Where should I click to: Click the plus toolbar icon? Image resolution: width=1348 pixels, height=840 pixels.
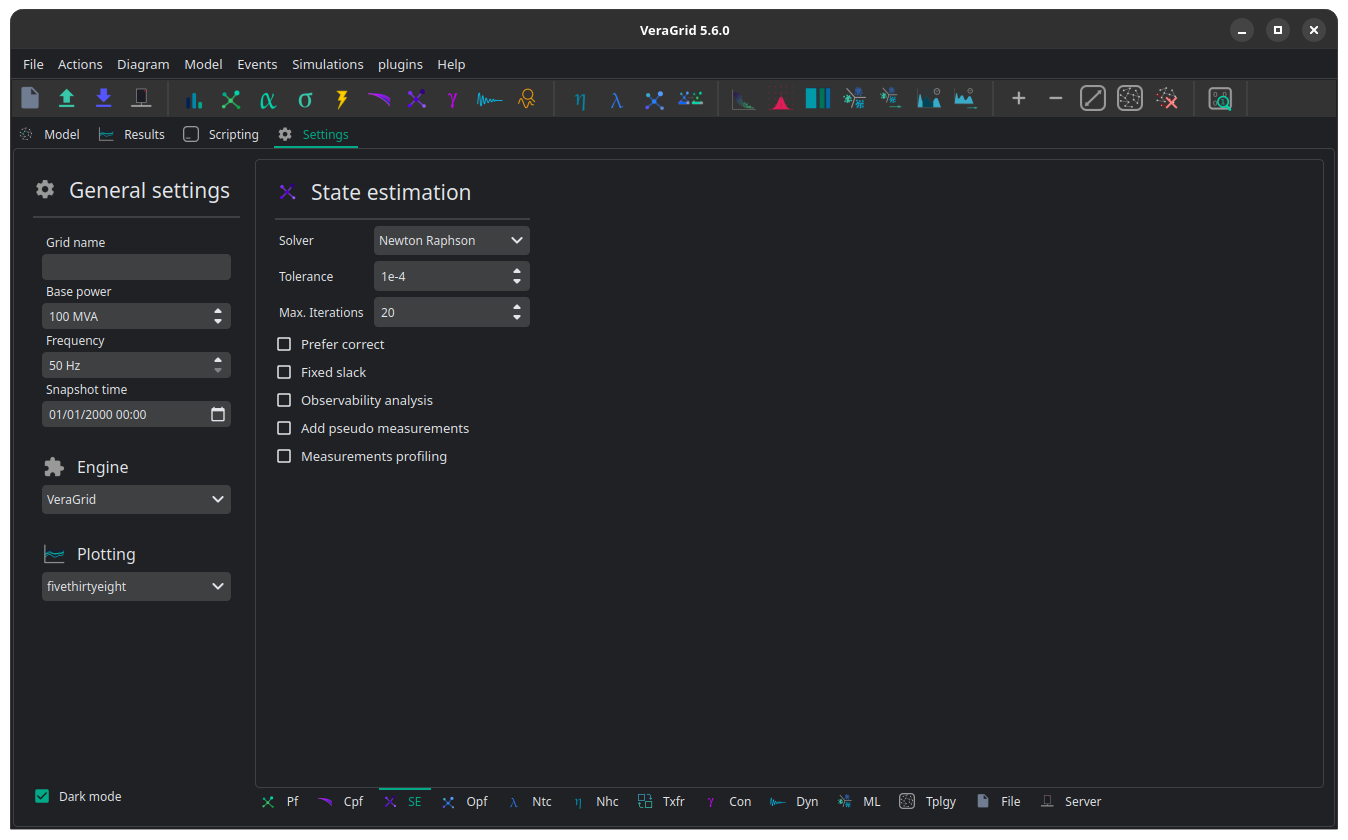(1019, 99)
